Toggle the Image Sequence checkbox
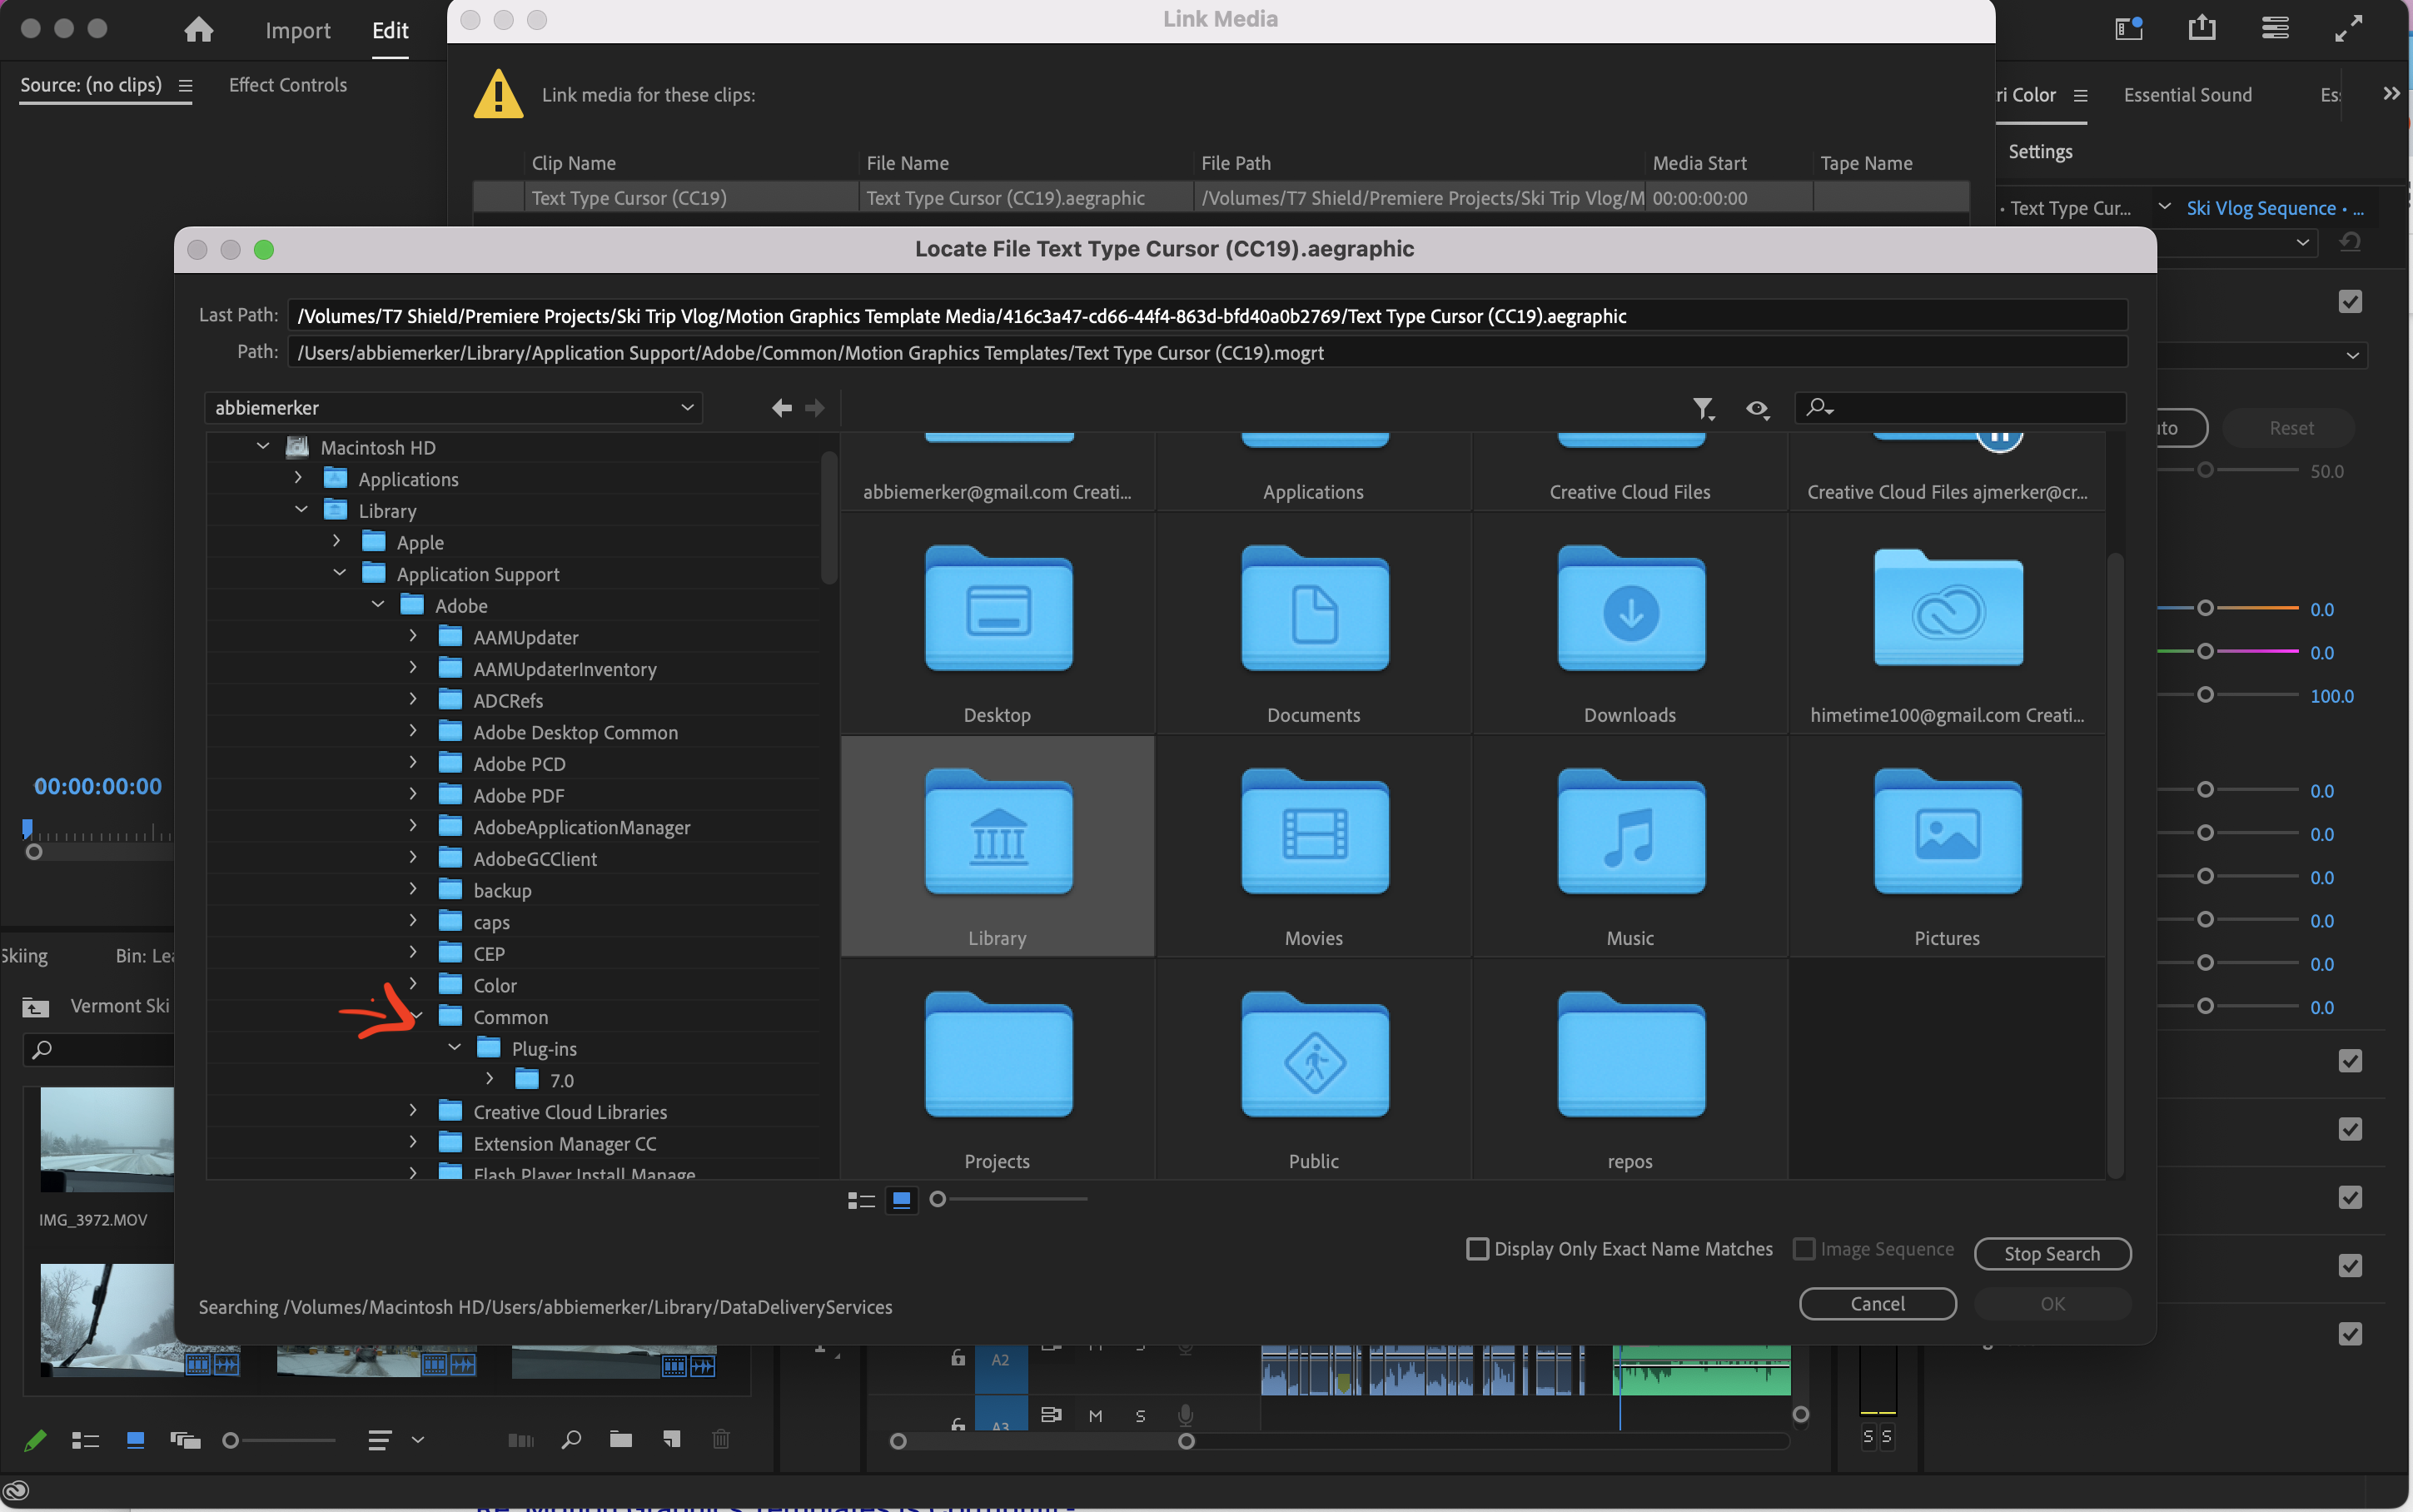The image size is (2413, 1512). 1804,1249
